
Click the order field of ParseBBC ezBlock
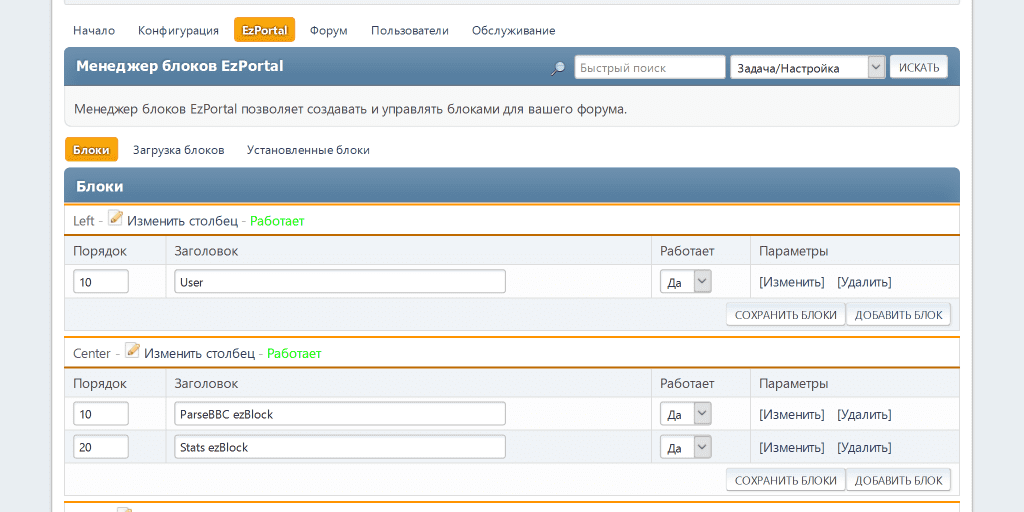[101, 414]
